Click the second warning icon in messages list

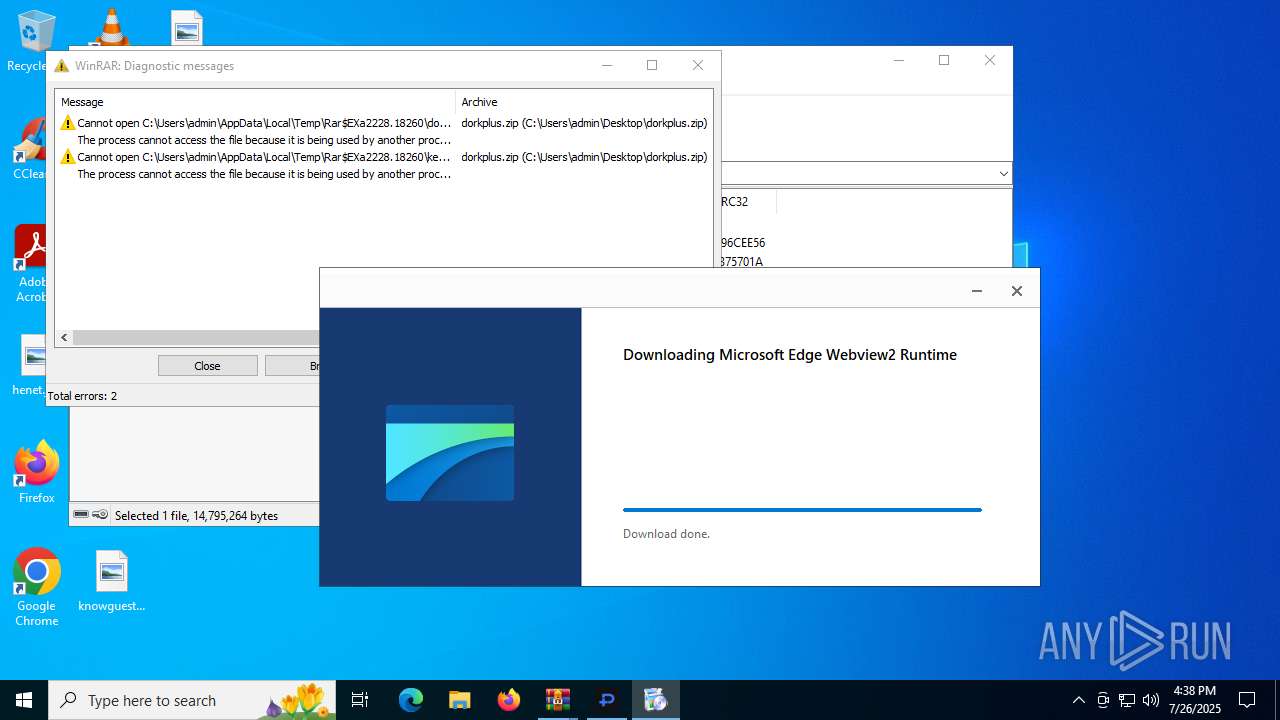point(68,157)
